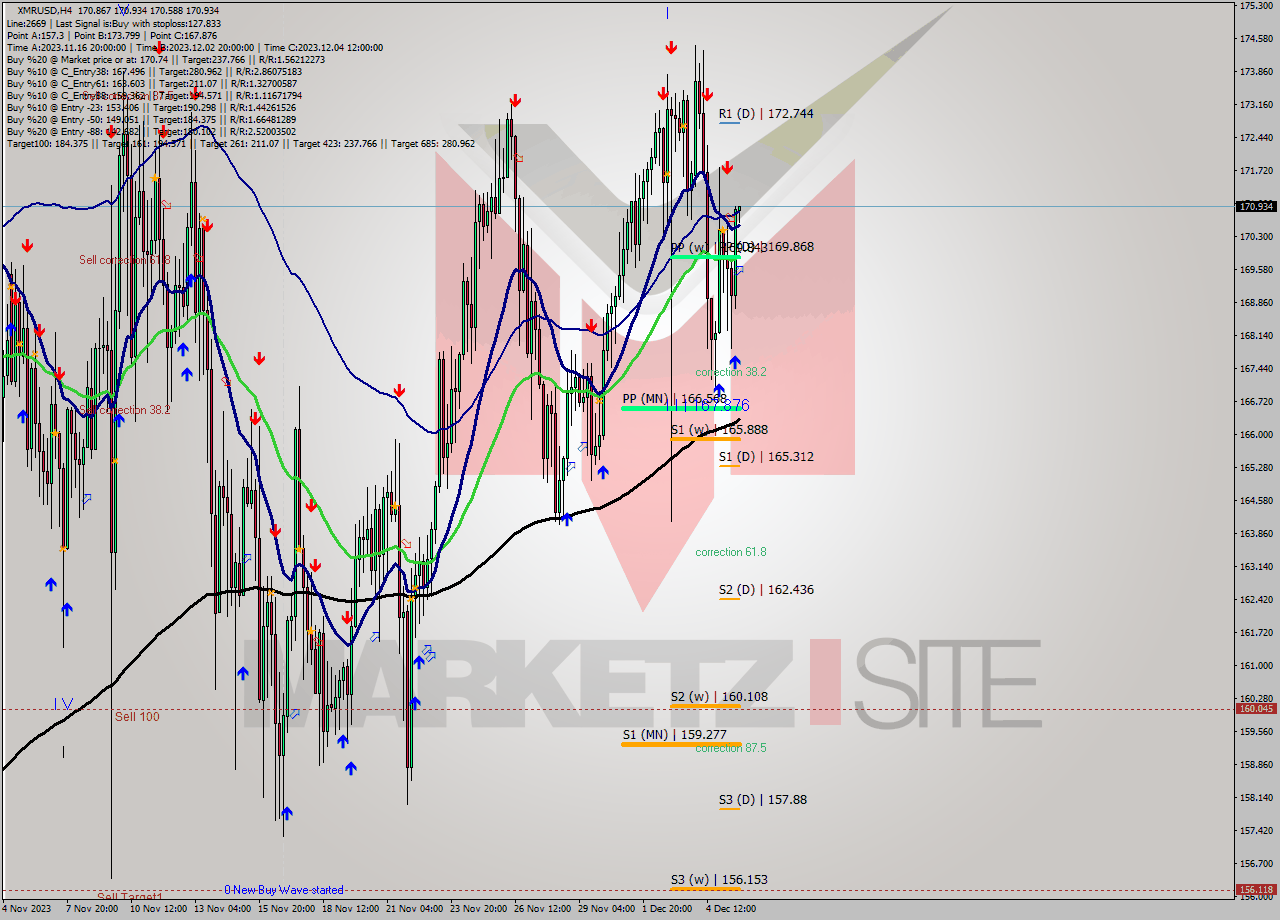The width and height of the screenshot is (1280, 920).
Task: Click 158.140 on the price axis
Action: point(1256,798)
